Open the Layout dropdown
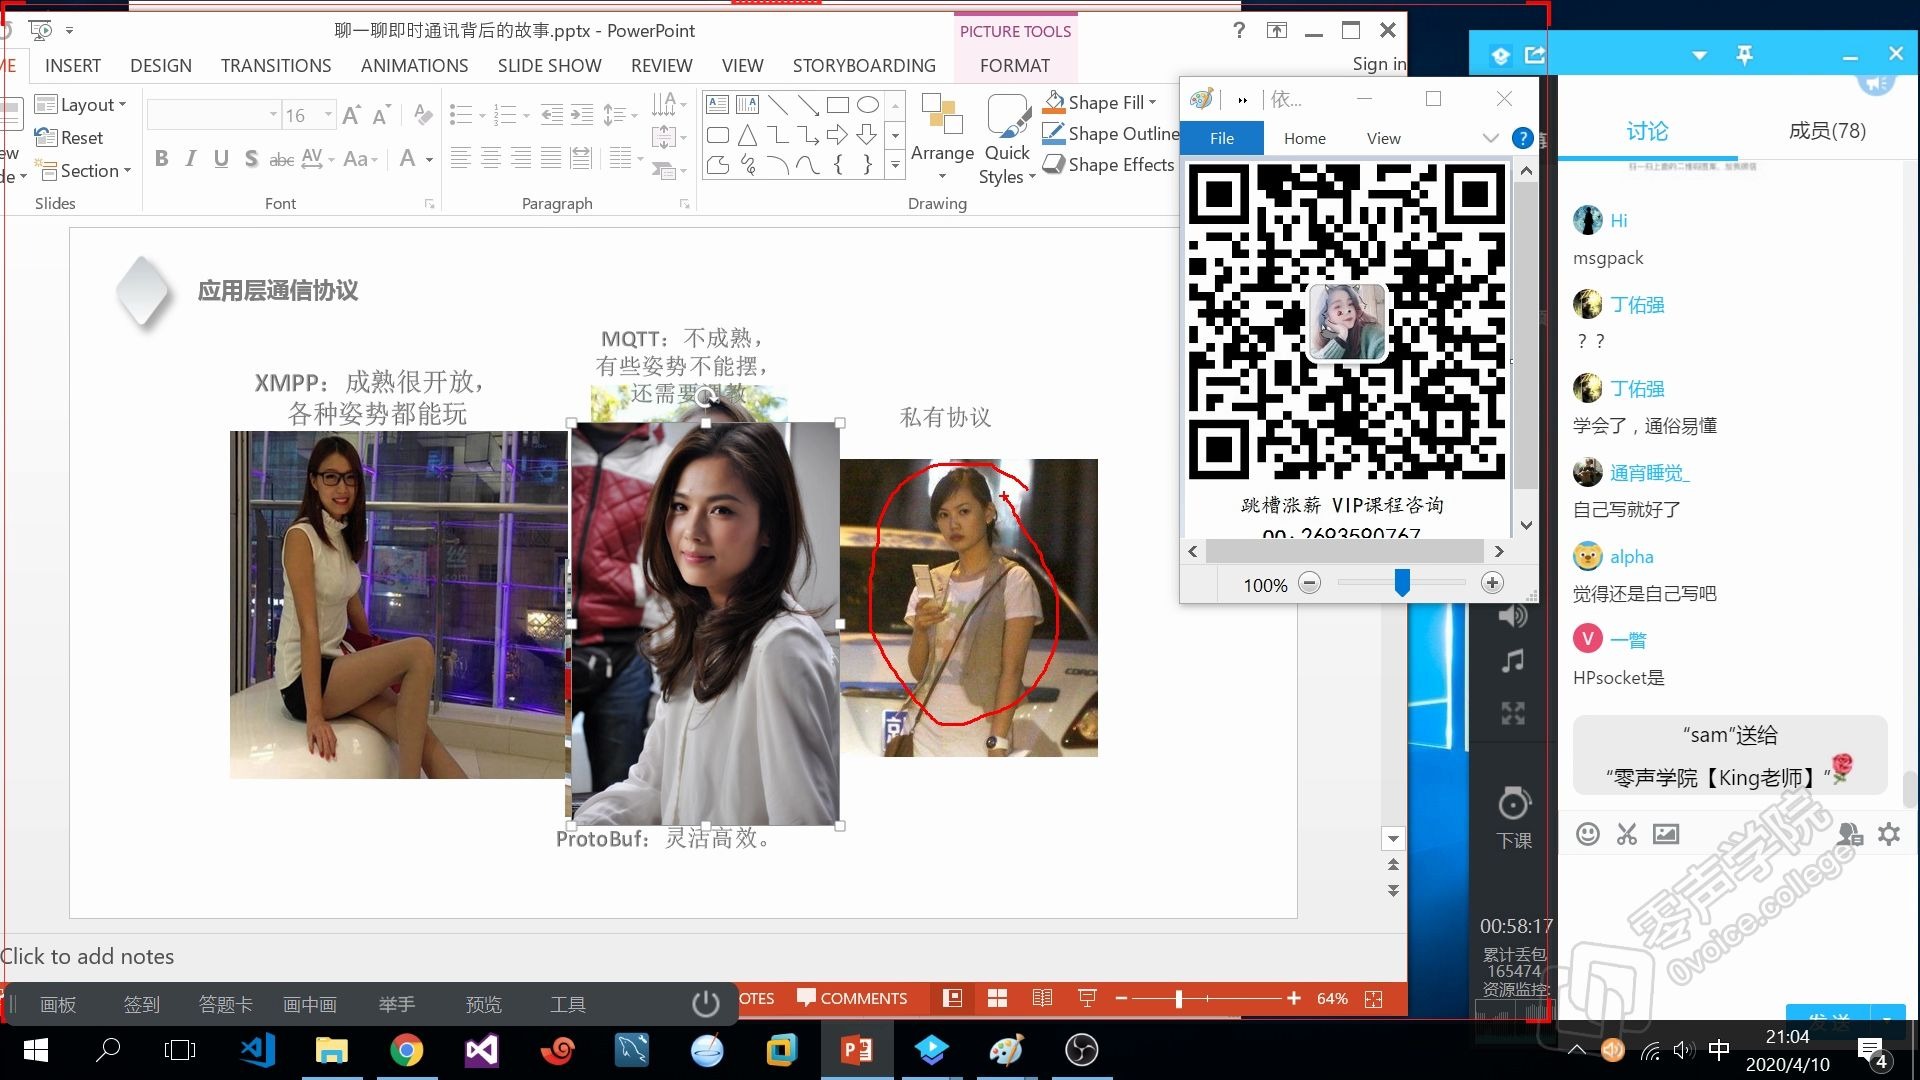Screen dimensions: 1920x1080 [81, 104]
